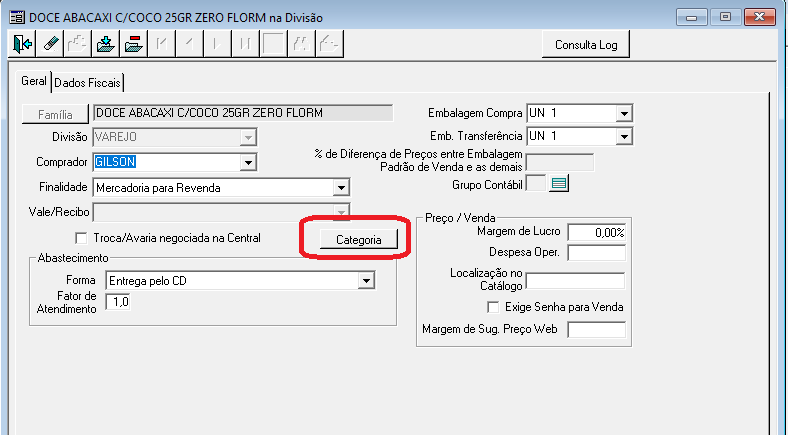Click the Grupo Contábil code field
This screenshot has height=435, width=788.
click(536, 184)
